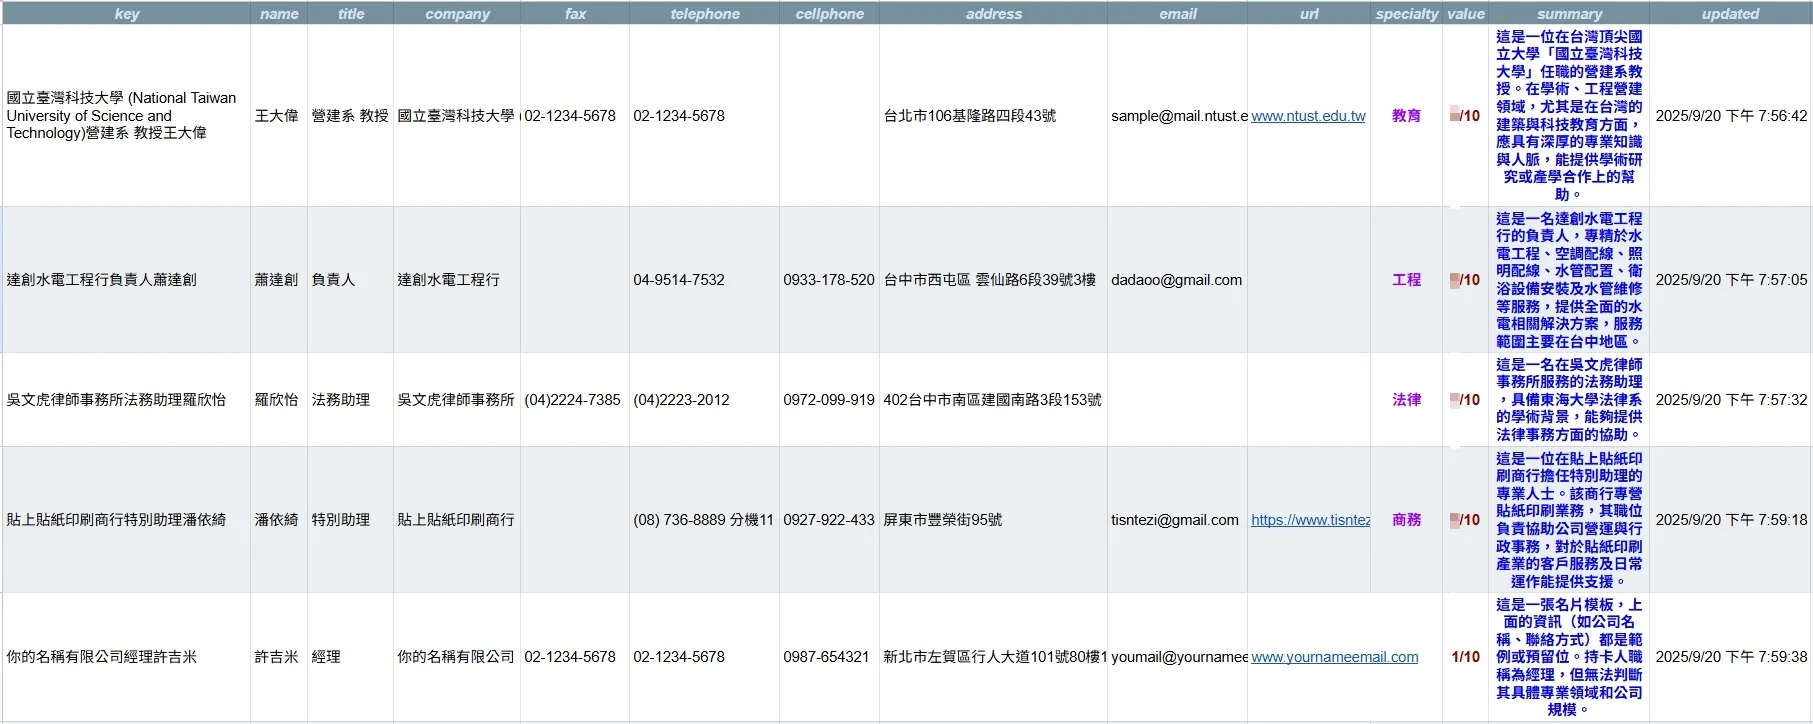
Task: Click cellphone cell 0927-922-433
Action: [x=829, y=520]
